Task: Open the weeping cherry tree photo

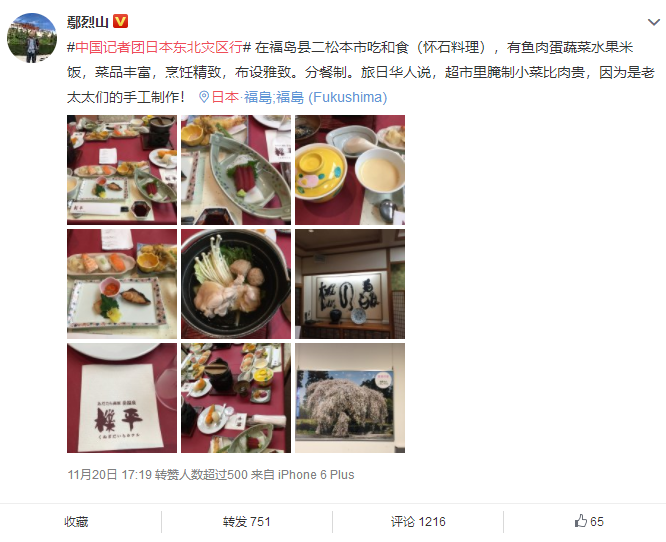Action: [350, 398]
